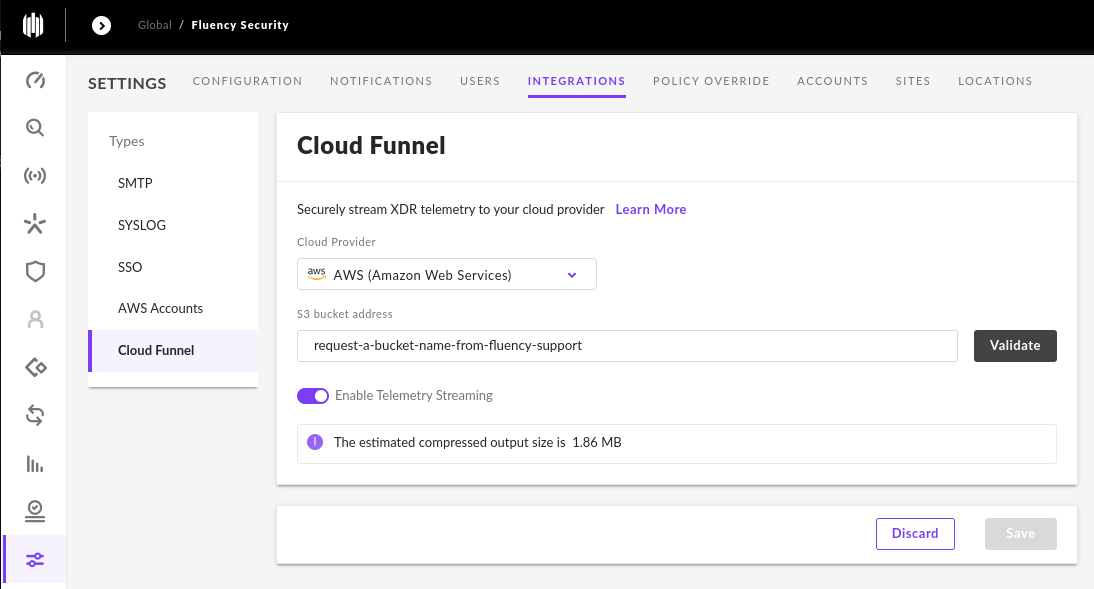This screenshot has height=589, width=1094.
Task: Click the SentinelOne logo icon
Action: pos(33,25)
